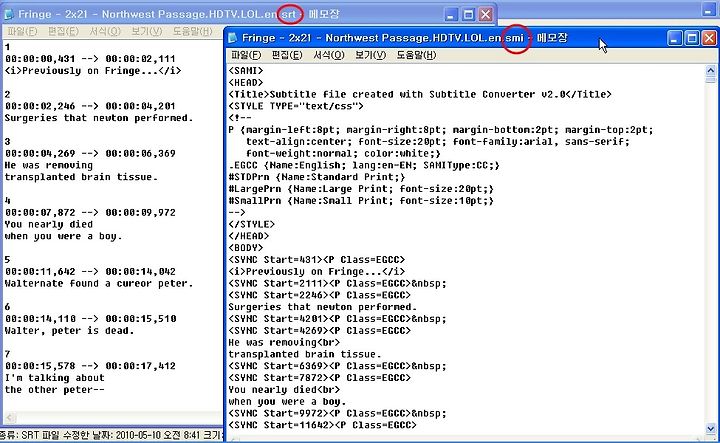Click the '#STDPrn {Name:Standard Print;}' line
720x443 pixels.
tap(317, 177)
